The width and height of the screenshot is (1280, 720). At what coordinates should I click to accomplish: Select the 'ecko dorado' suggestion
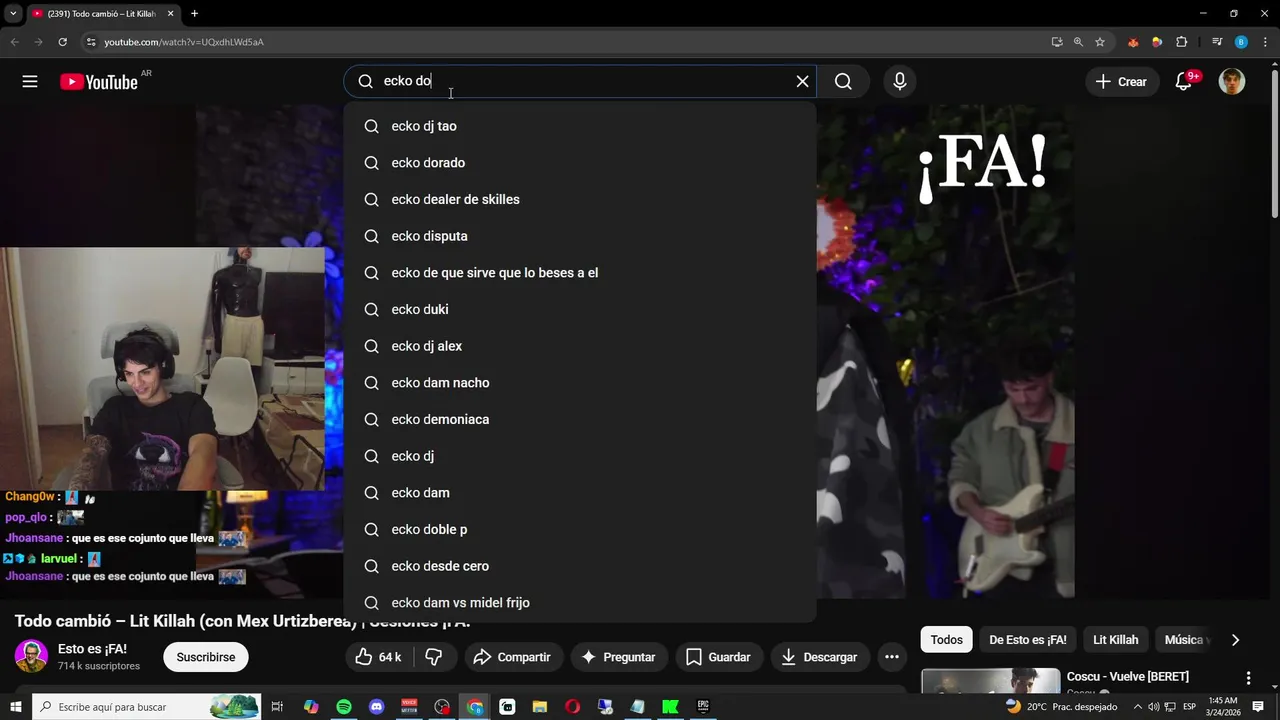[580, 163]
